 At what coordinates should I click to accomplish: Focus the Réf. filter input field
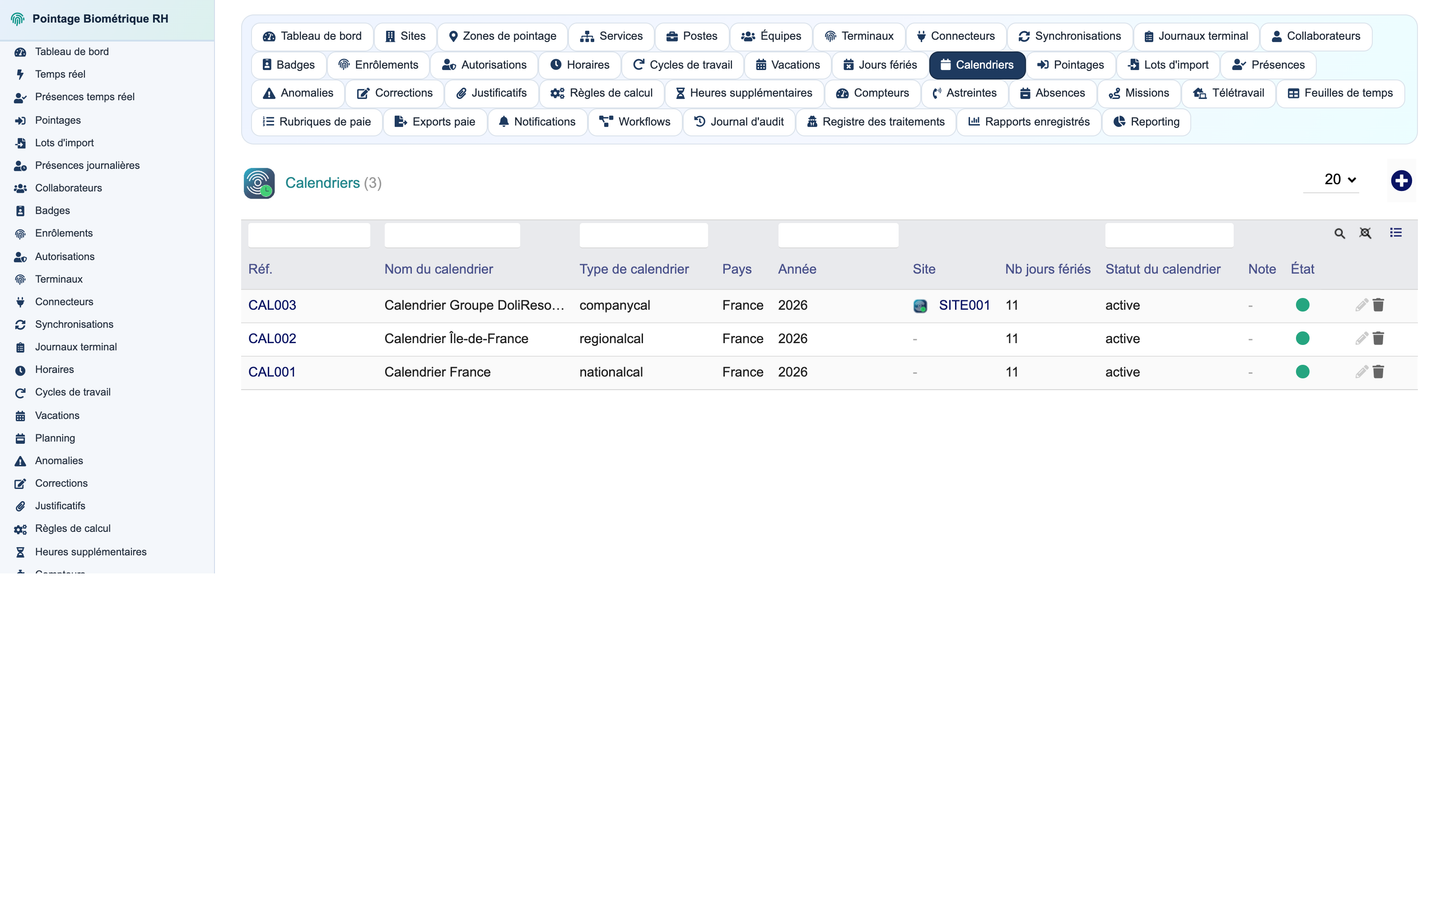[x=309, y=235]
